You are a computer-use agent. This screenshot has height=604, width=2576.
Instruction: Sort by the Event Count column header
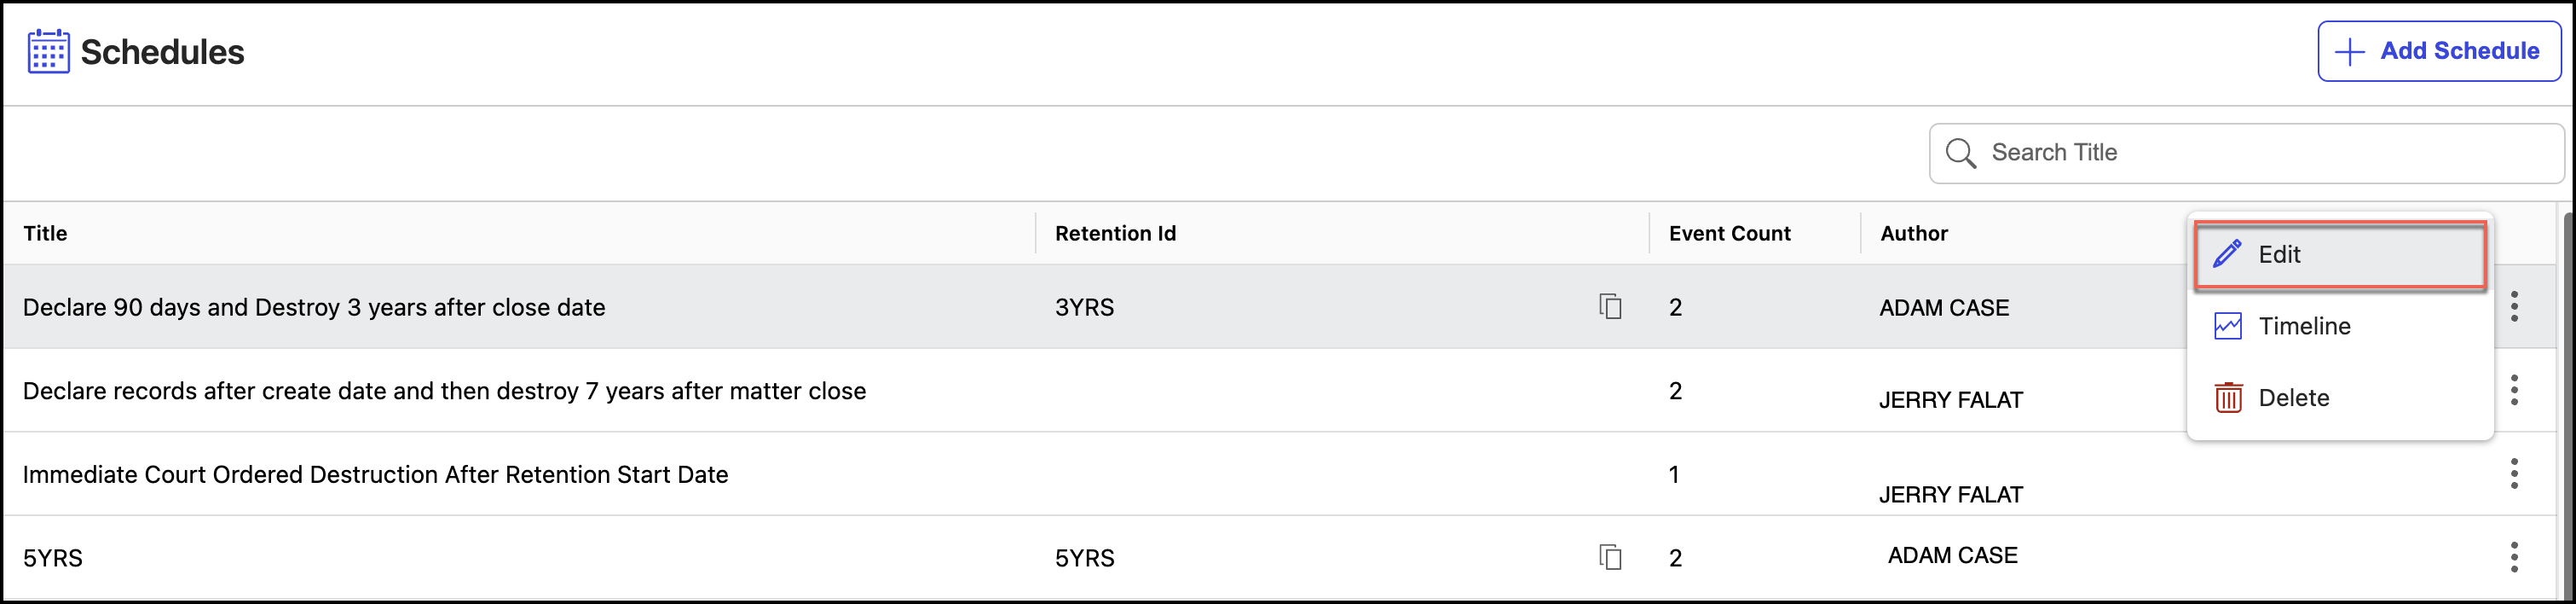(1729, 233)
